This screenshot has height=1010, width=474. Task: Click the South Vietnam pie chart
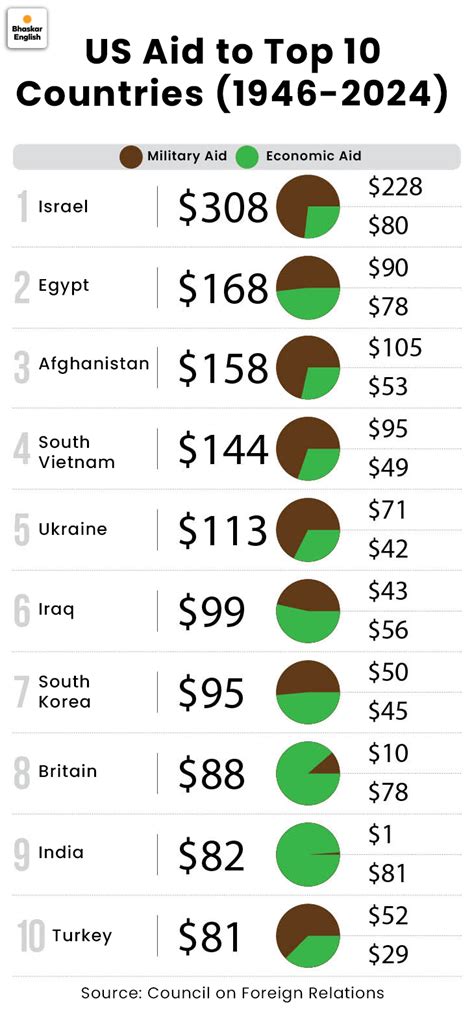[x=308, y=449]
